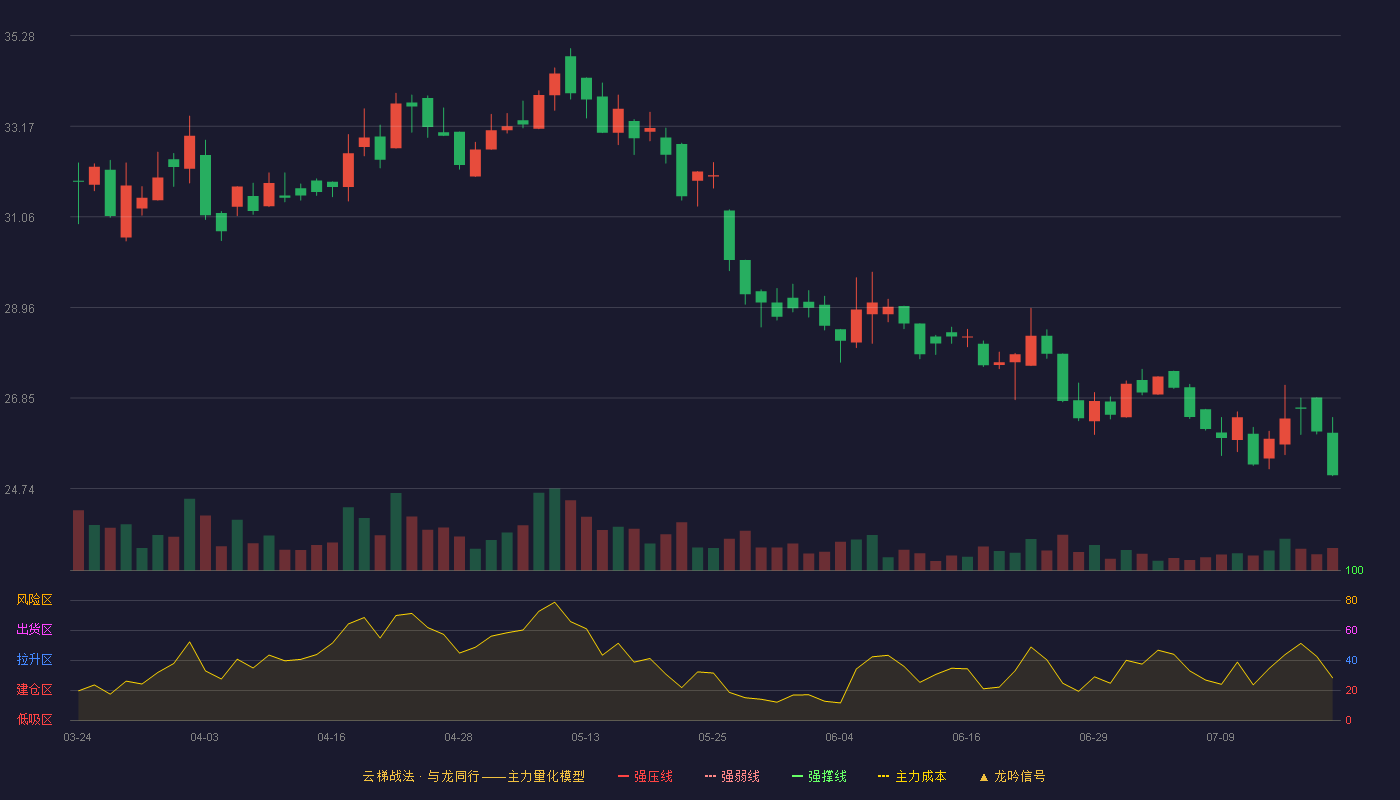Click the 06-29 date label
Image resolution: width=1400 pixels, height=800 pixels.
pyautogui.click(x=1093, y=737)
